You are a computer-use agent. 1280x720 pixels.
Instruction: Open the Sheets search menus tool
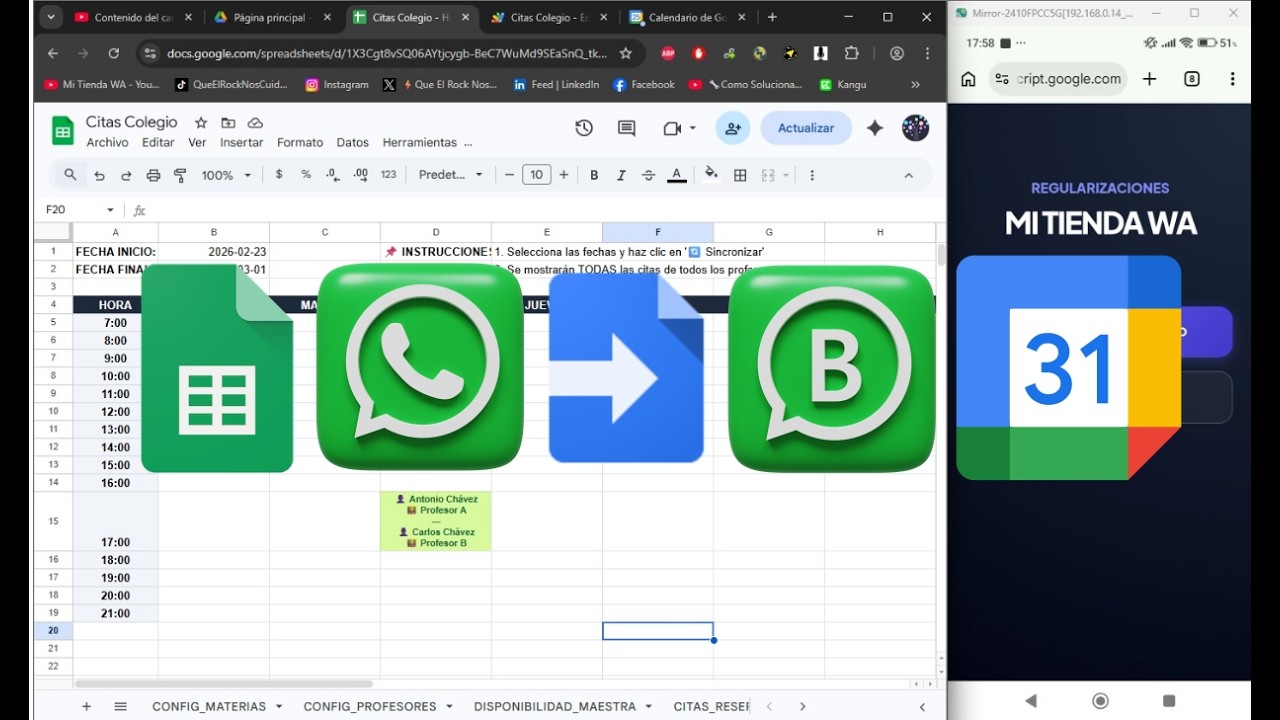[x=70, y=175]
